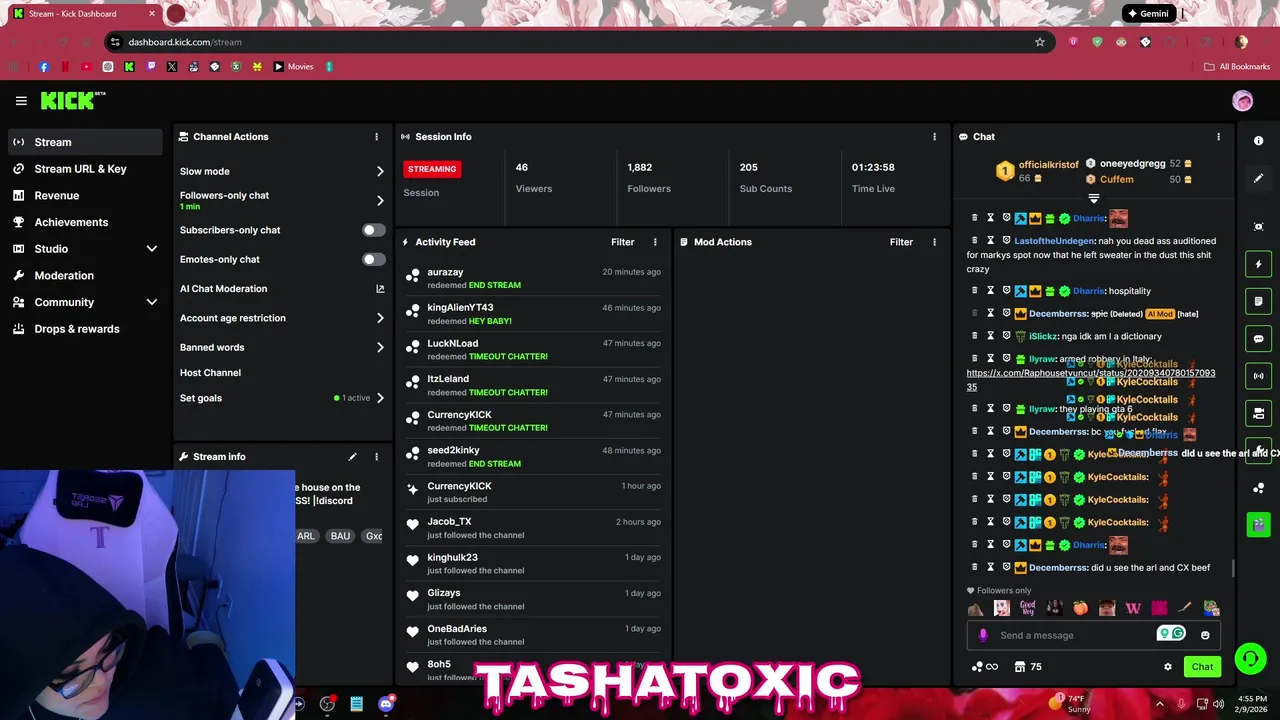Click Host Channel option

pos(210,373)
